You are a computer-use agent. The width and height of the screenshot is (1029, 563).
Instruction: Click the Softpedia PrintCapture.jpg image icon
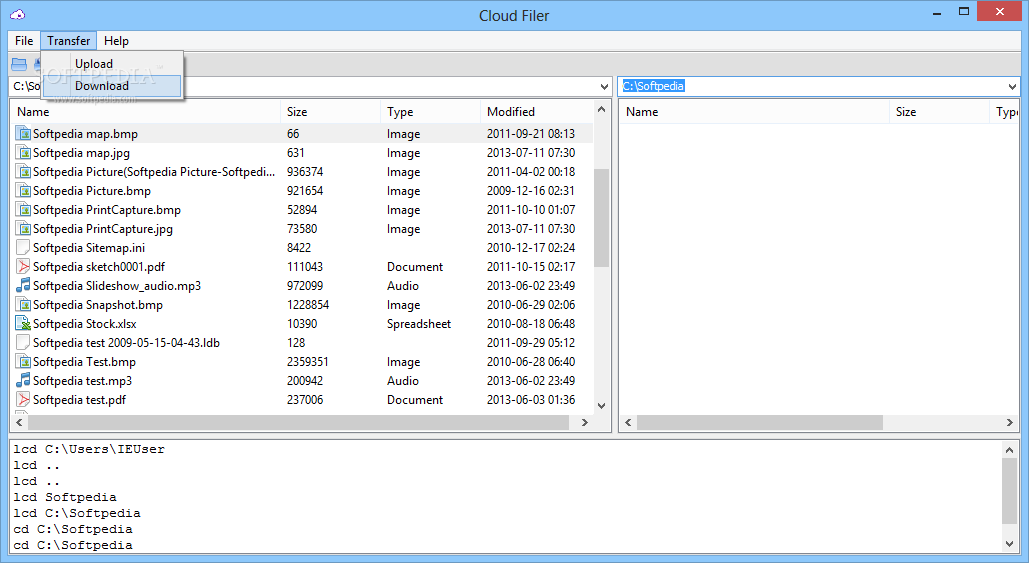click(x=23, y=229)
